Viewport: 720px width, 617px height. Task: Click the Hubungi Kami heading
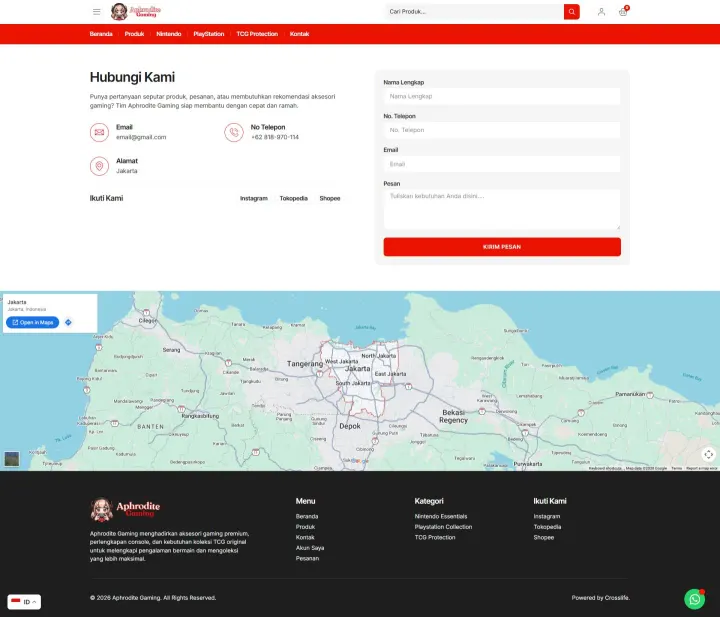[132, 77]
